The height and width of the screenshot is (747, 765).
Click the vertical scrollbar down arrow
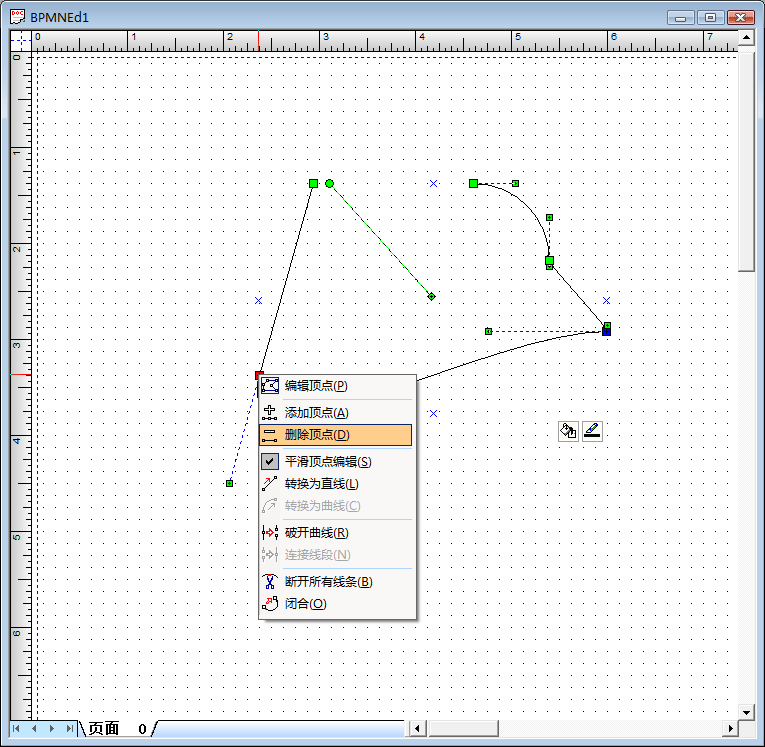pos(746,712)
